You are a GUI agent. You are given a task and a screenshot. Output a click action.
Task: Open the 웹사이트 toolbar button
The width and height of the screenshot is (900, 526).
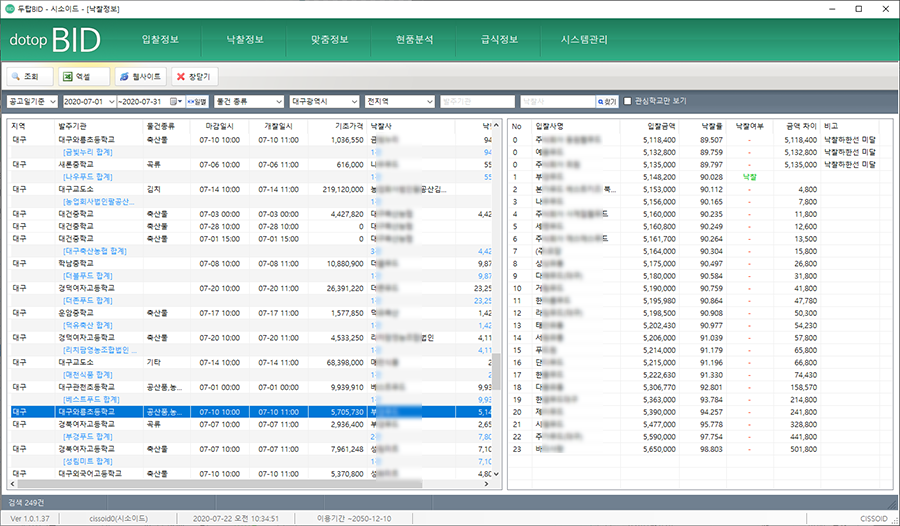tap(139, 75)
